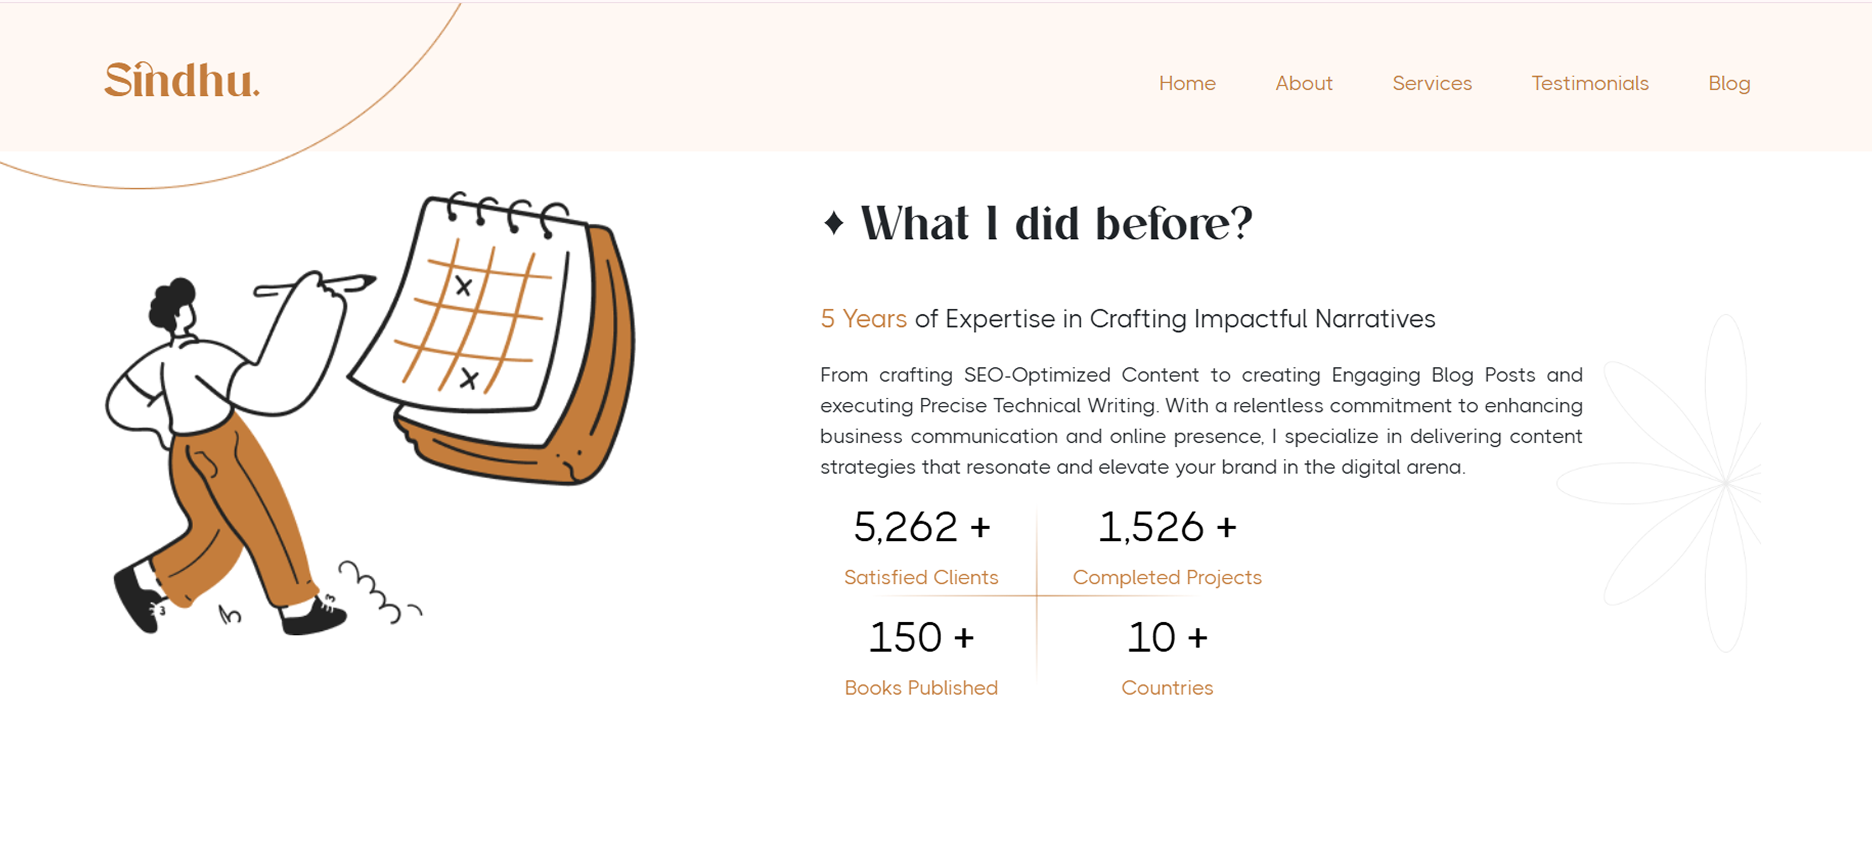
Task: Click the star icon beside heading
Action: [x=833, y=223]
